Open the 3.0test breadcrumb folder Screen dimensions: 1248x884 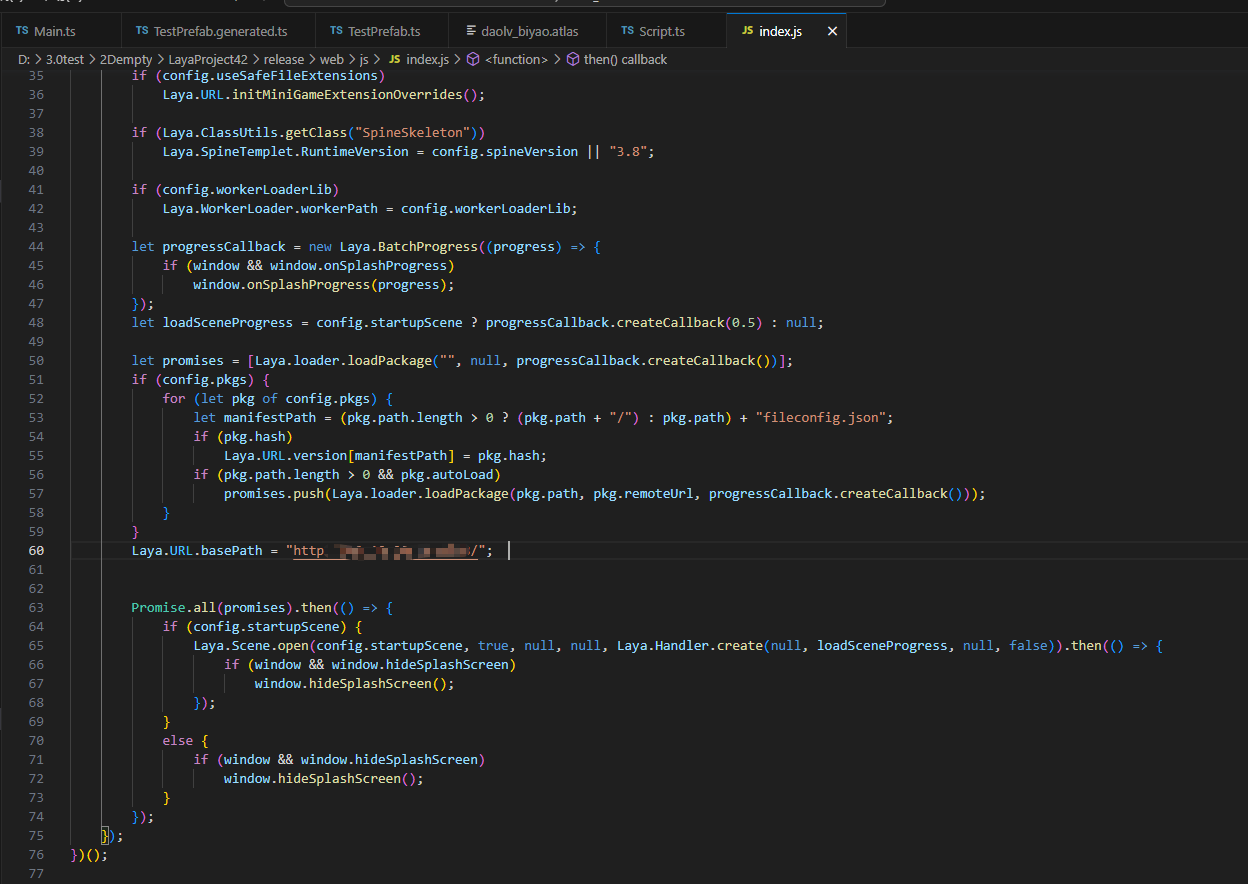(x=66, y=60)
